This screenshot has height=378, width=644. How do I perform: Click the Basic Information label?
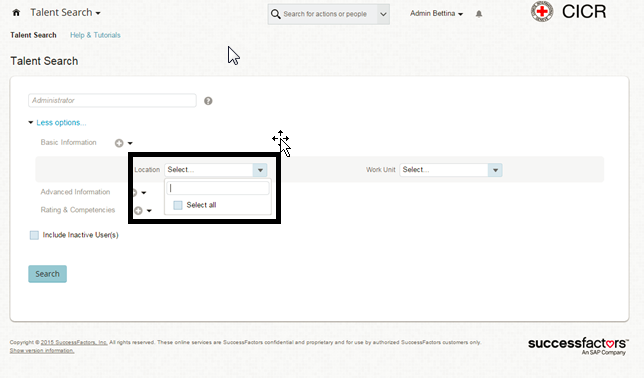pyautogui.click(x=68, y=142)
